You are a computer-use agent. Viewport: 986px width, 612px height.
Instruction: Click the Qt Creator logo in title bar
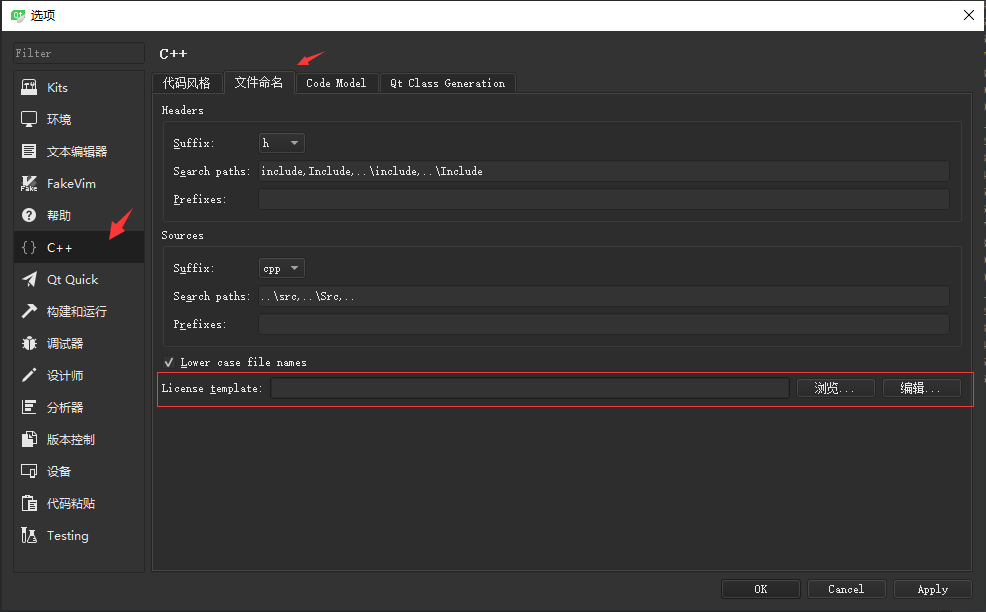point(18,15)
